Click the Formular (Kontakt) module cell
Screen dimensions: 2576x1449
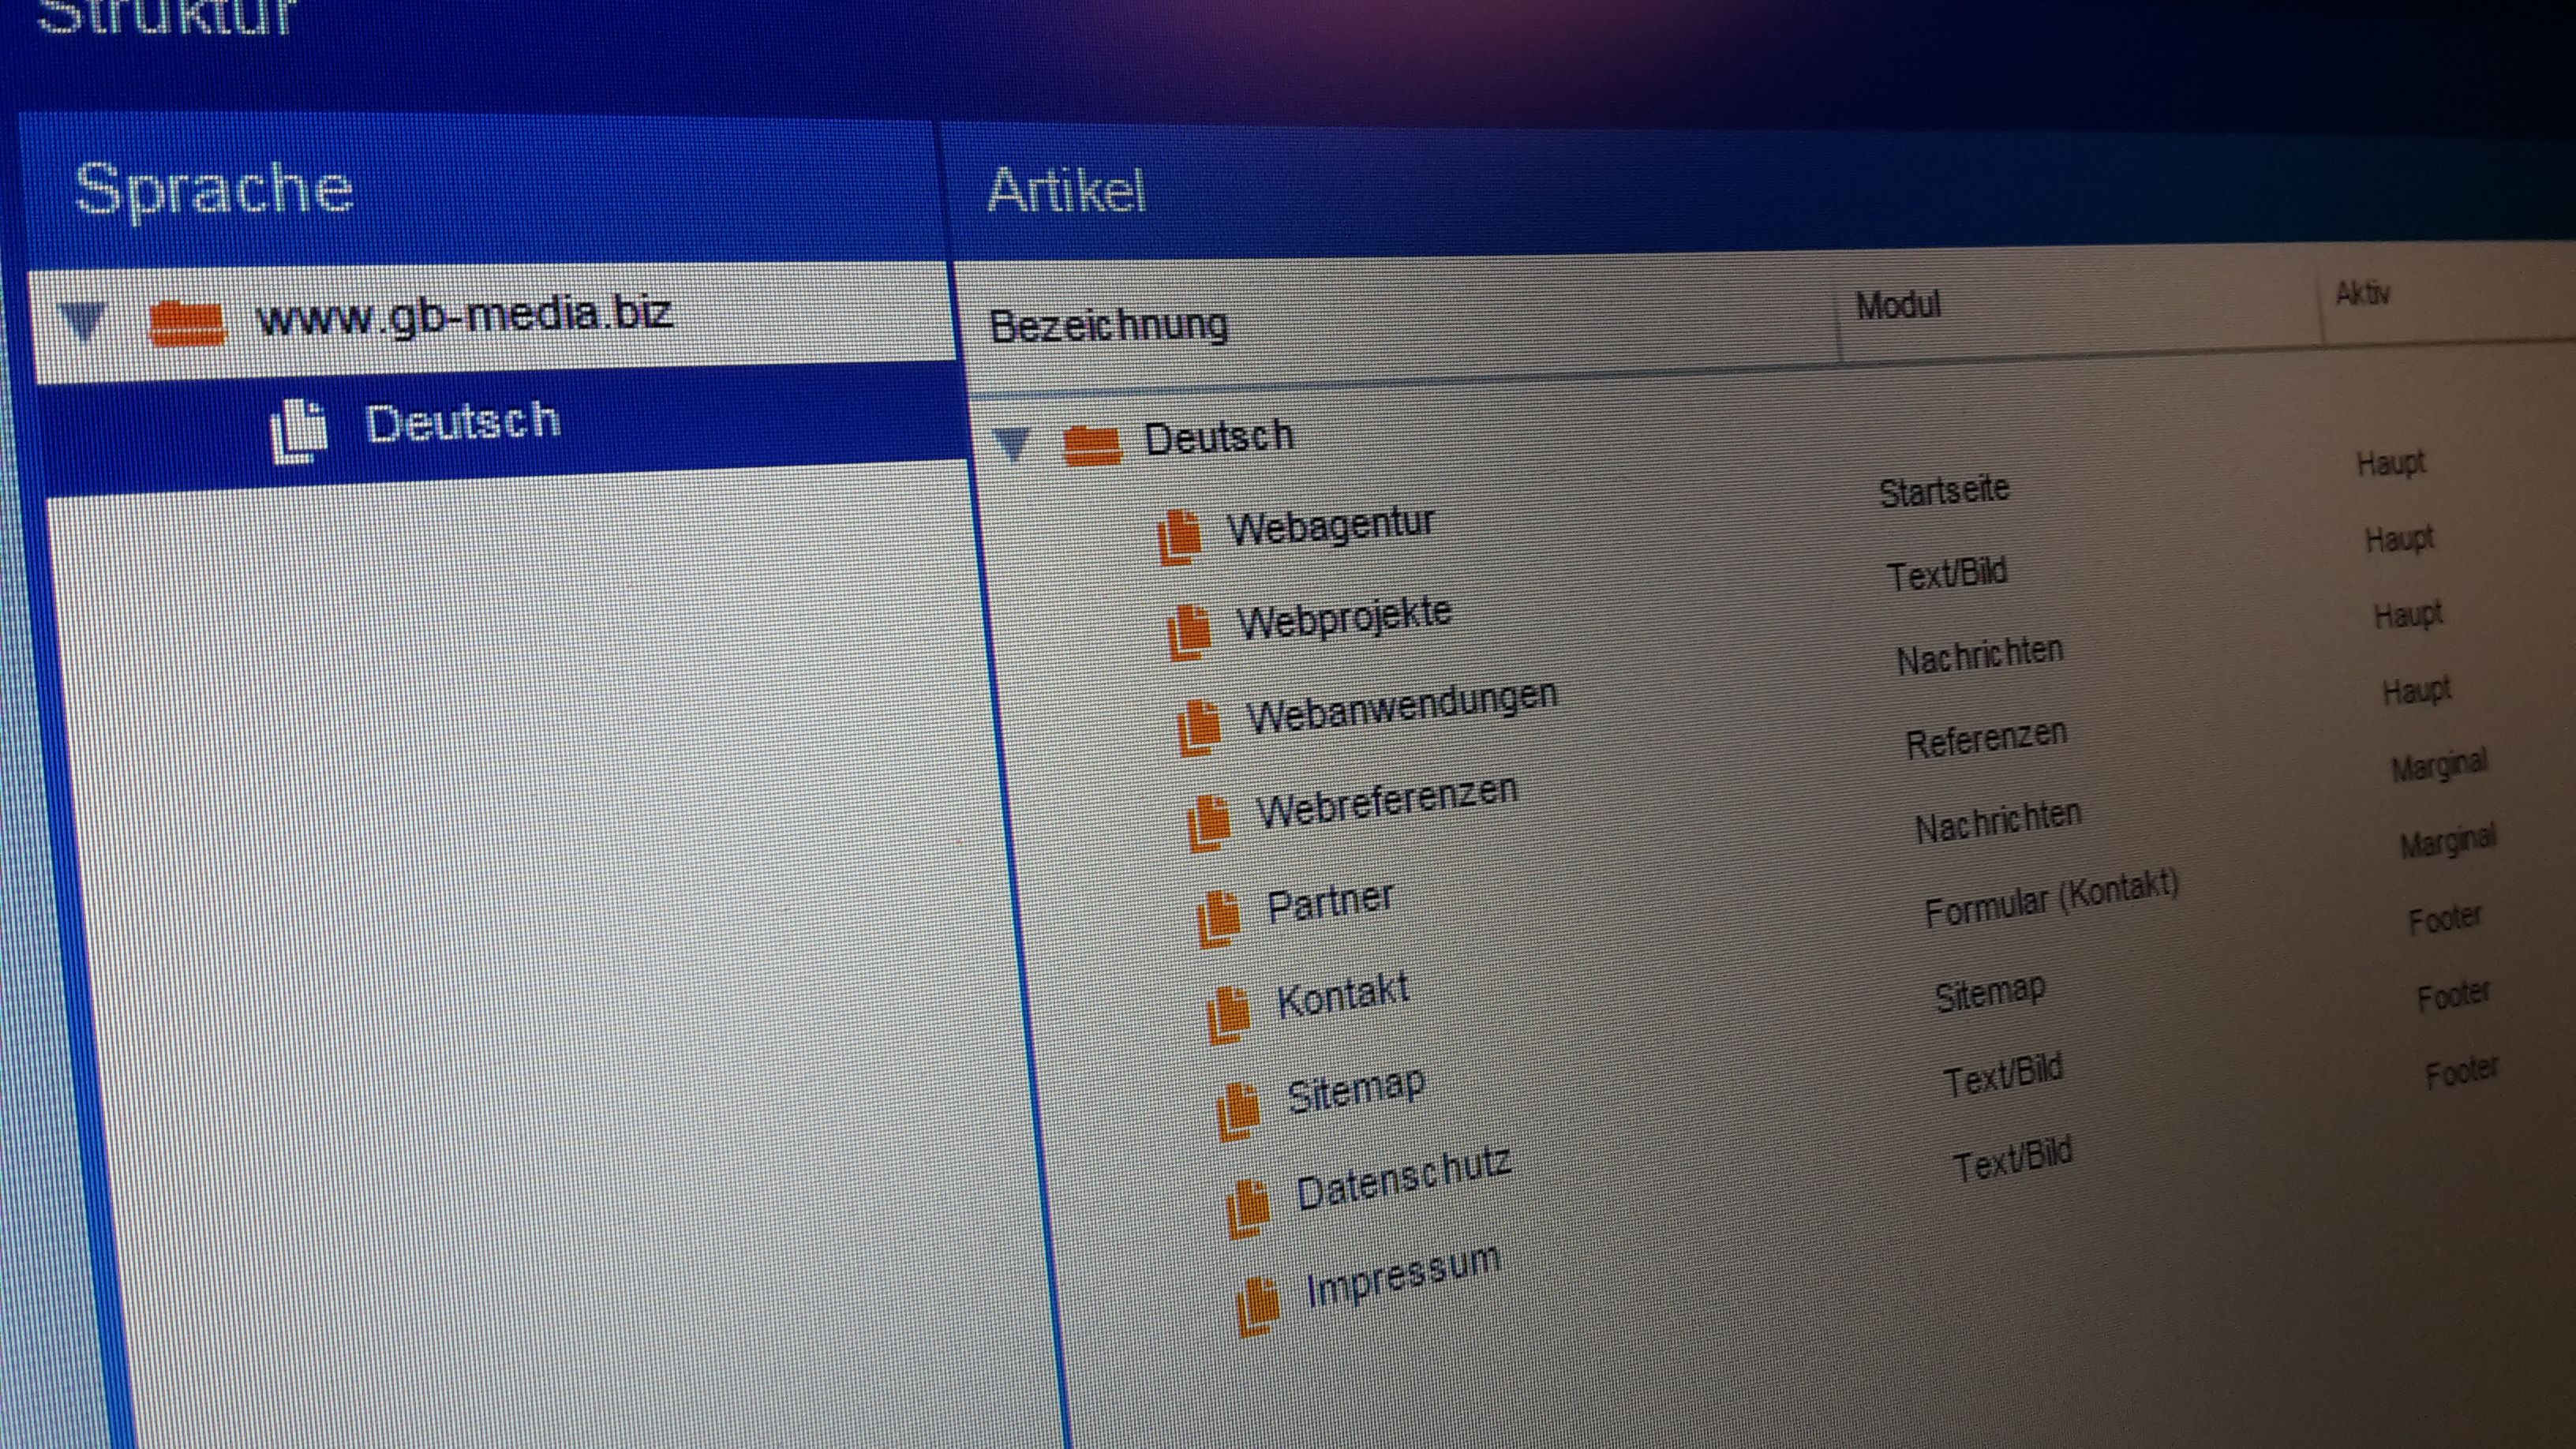[x=2050, y=898]
